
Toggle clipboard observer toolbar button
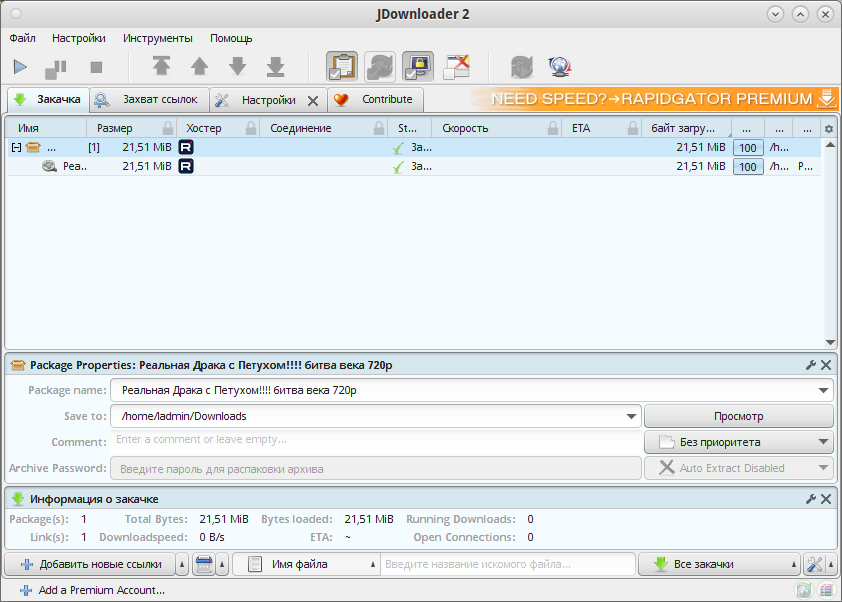click(x=342, y=67)
